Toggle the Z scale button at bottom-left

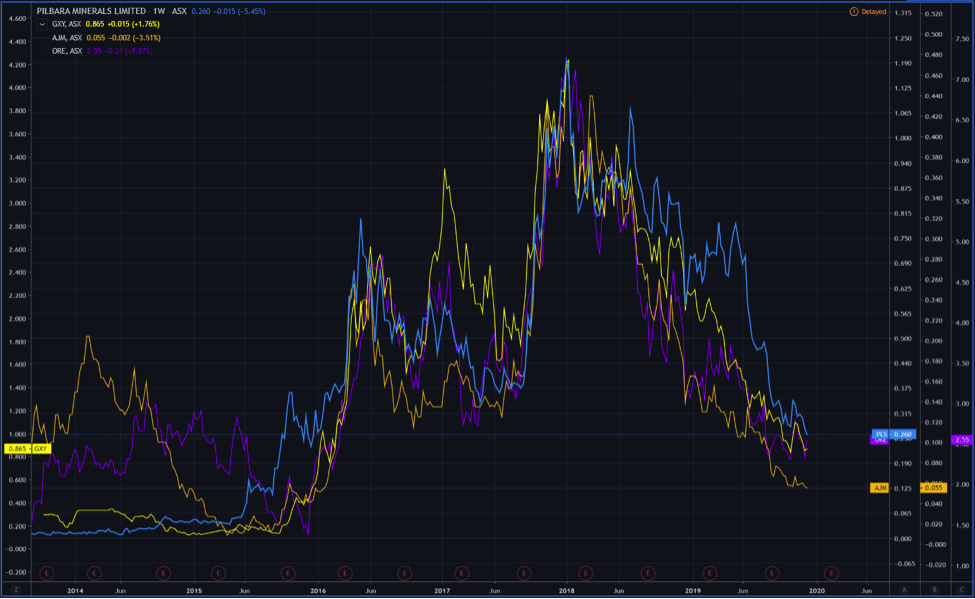point(16,590)
